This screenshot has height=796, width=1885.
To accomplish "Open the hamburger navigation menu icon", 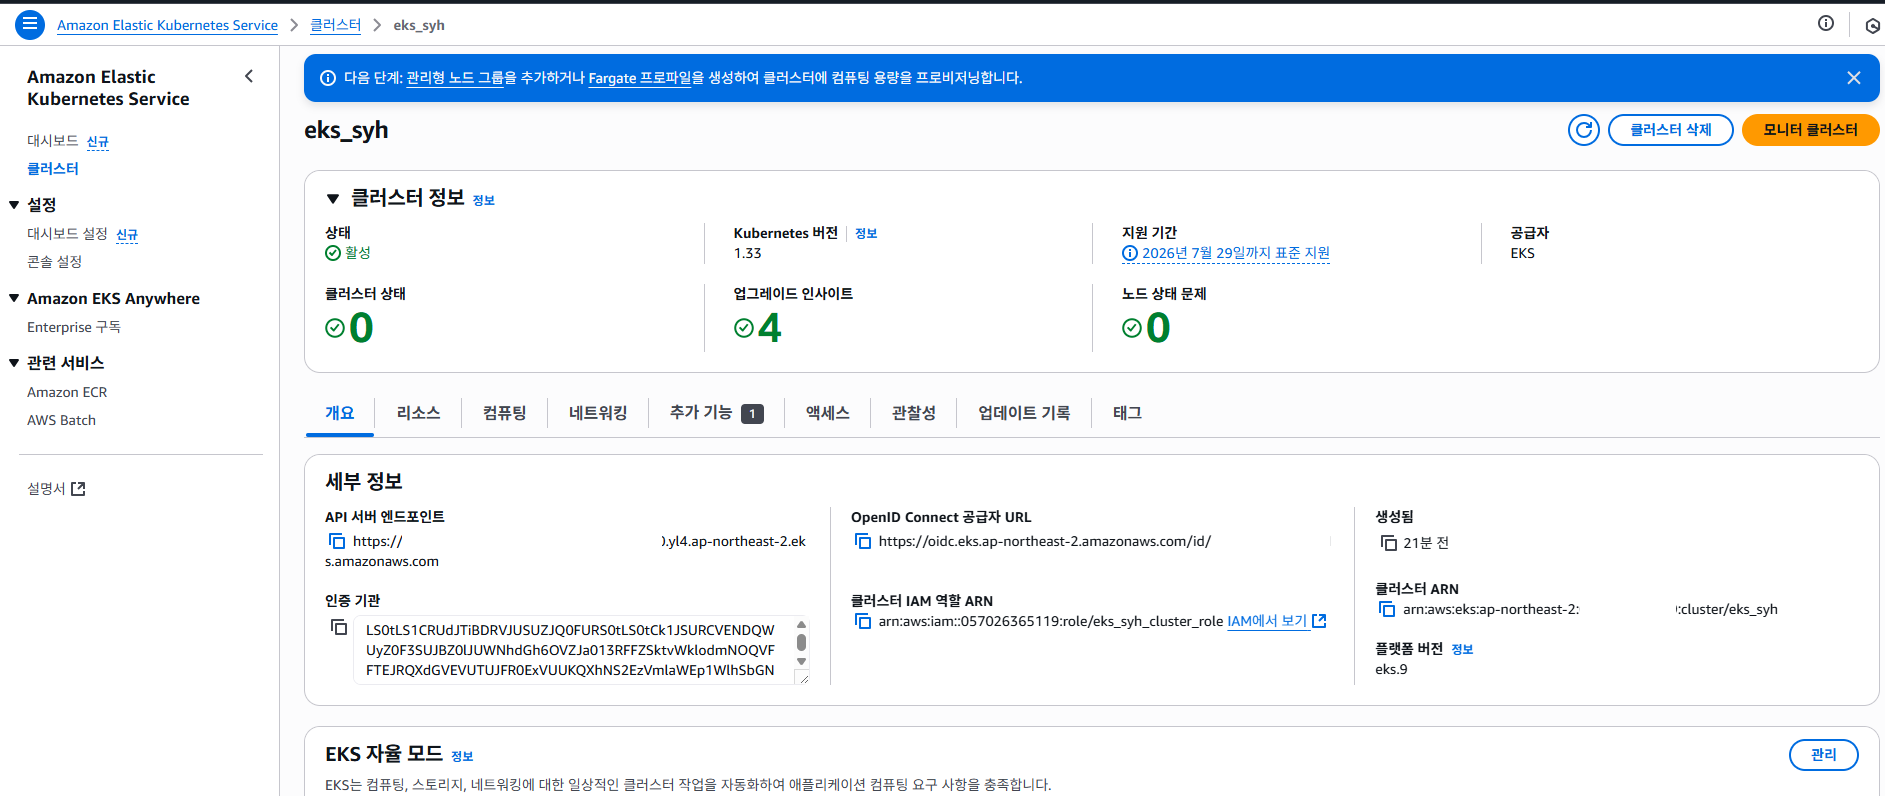I will 30,24.
